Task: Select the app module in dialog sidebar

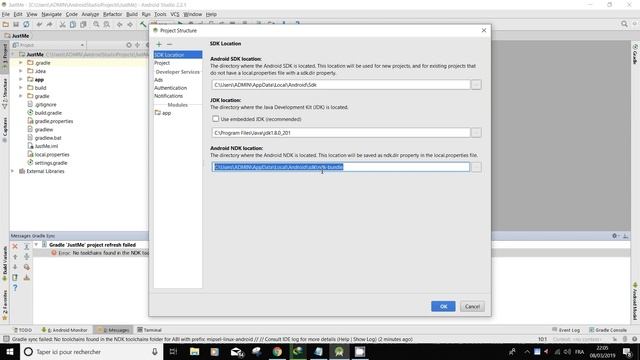Action: coord(163,113)
